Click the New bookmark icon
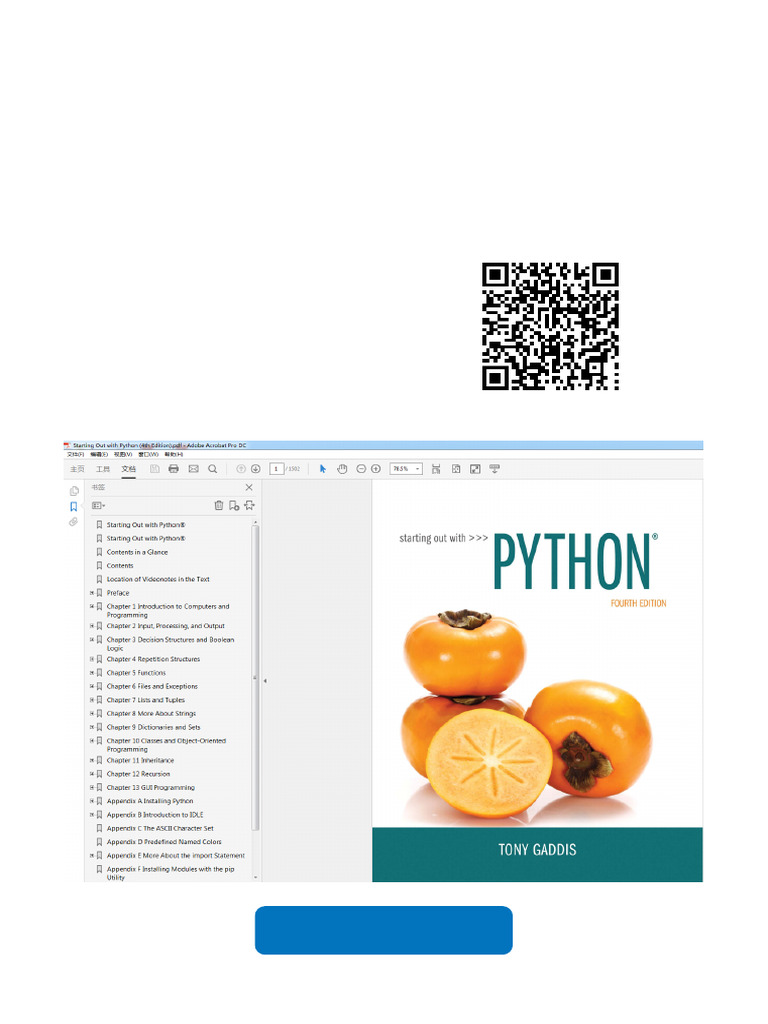768x1024 pixels. point(234,505)
